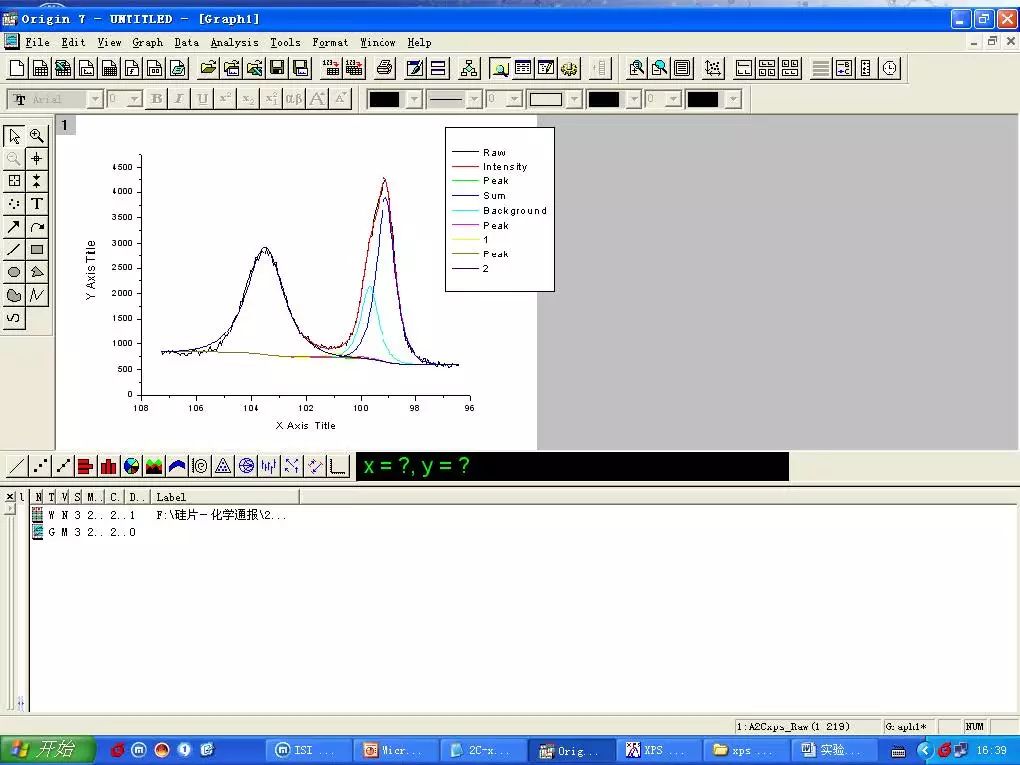Open the Tools menu
The image size is (1020, 765).
pyautogui.click(x=286, y=42)
